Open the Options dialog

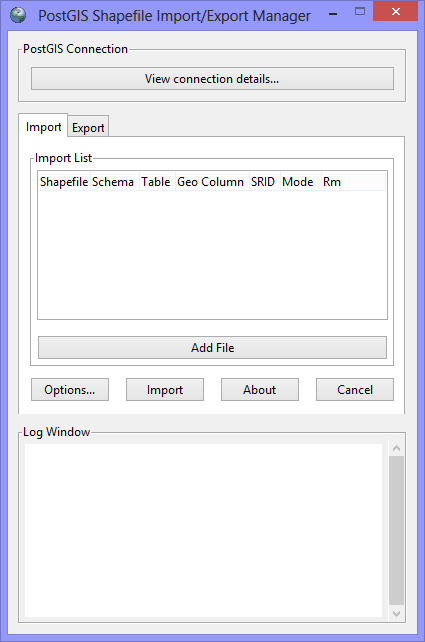pos(70,389)
